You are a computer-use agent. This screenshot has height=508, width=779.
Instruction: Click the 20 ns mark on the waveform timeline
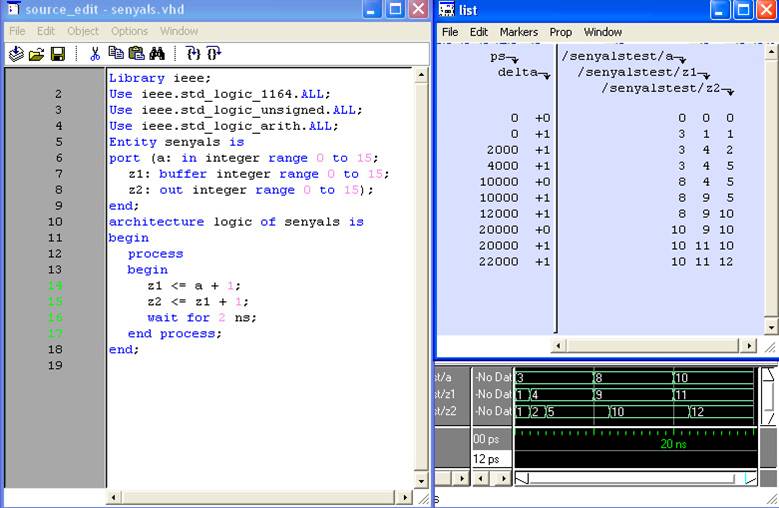[671, 443]
